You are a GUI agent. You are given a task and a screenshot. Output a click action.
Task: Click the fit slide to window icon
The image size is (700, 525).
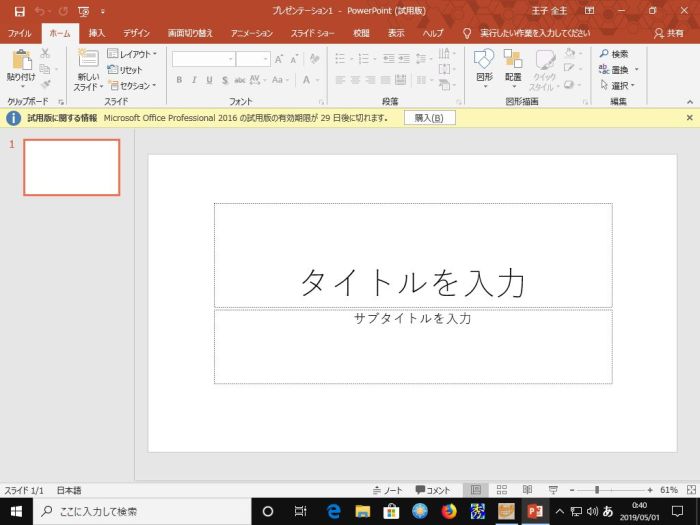click(x=688, y=490)
